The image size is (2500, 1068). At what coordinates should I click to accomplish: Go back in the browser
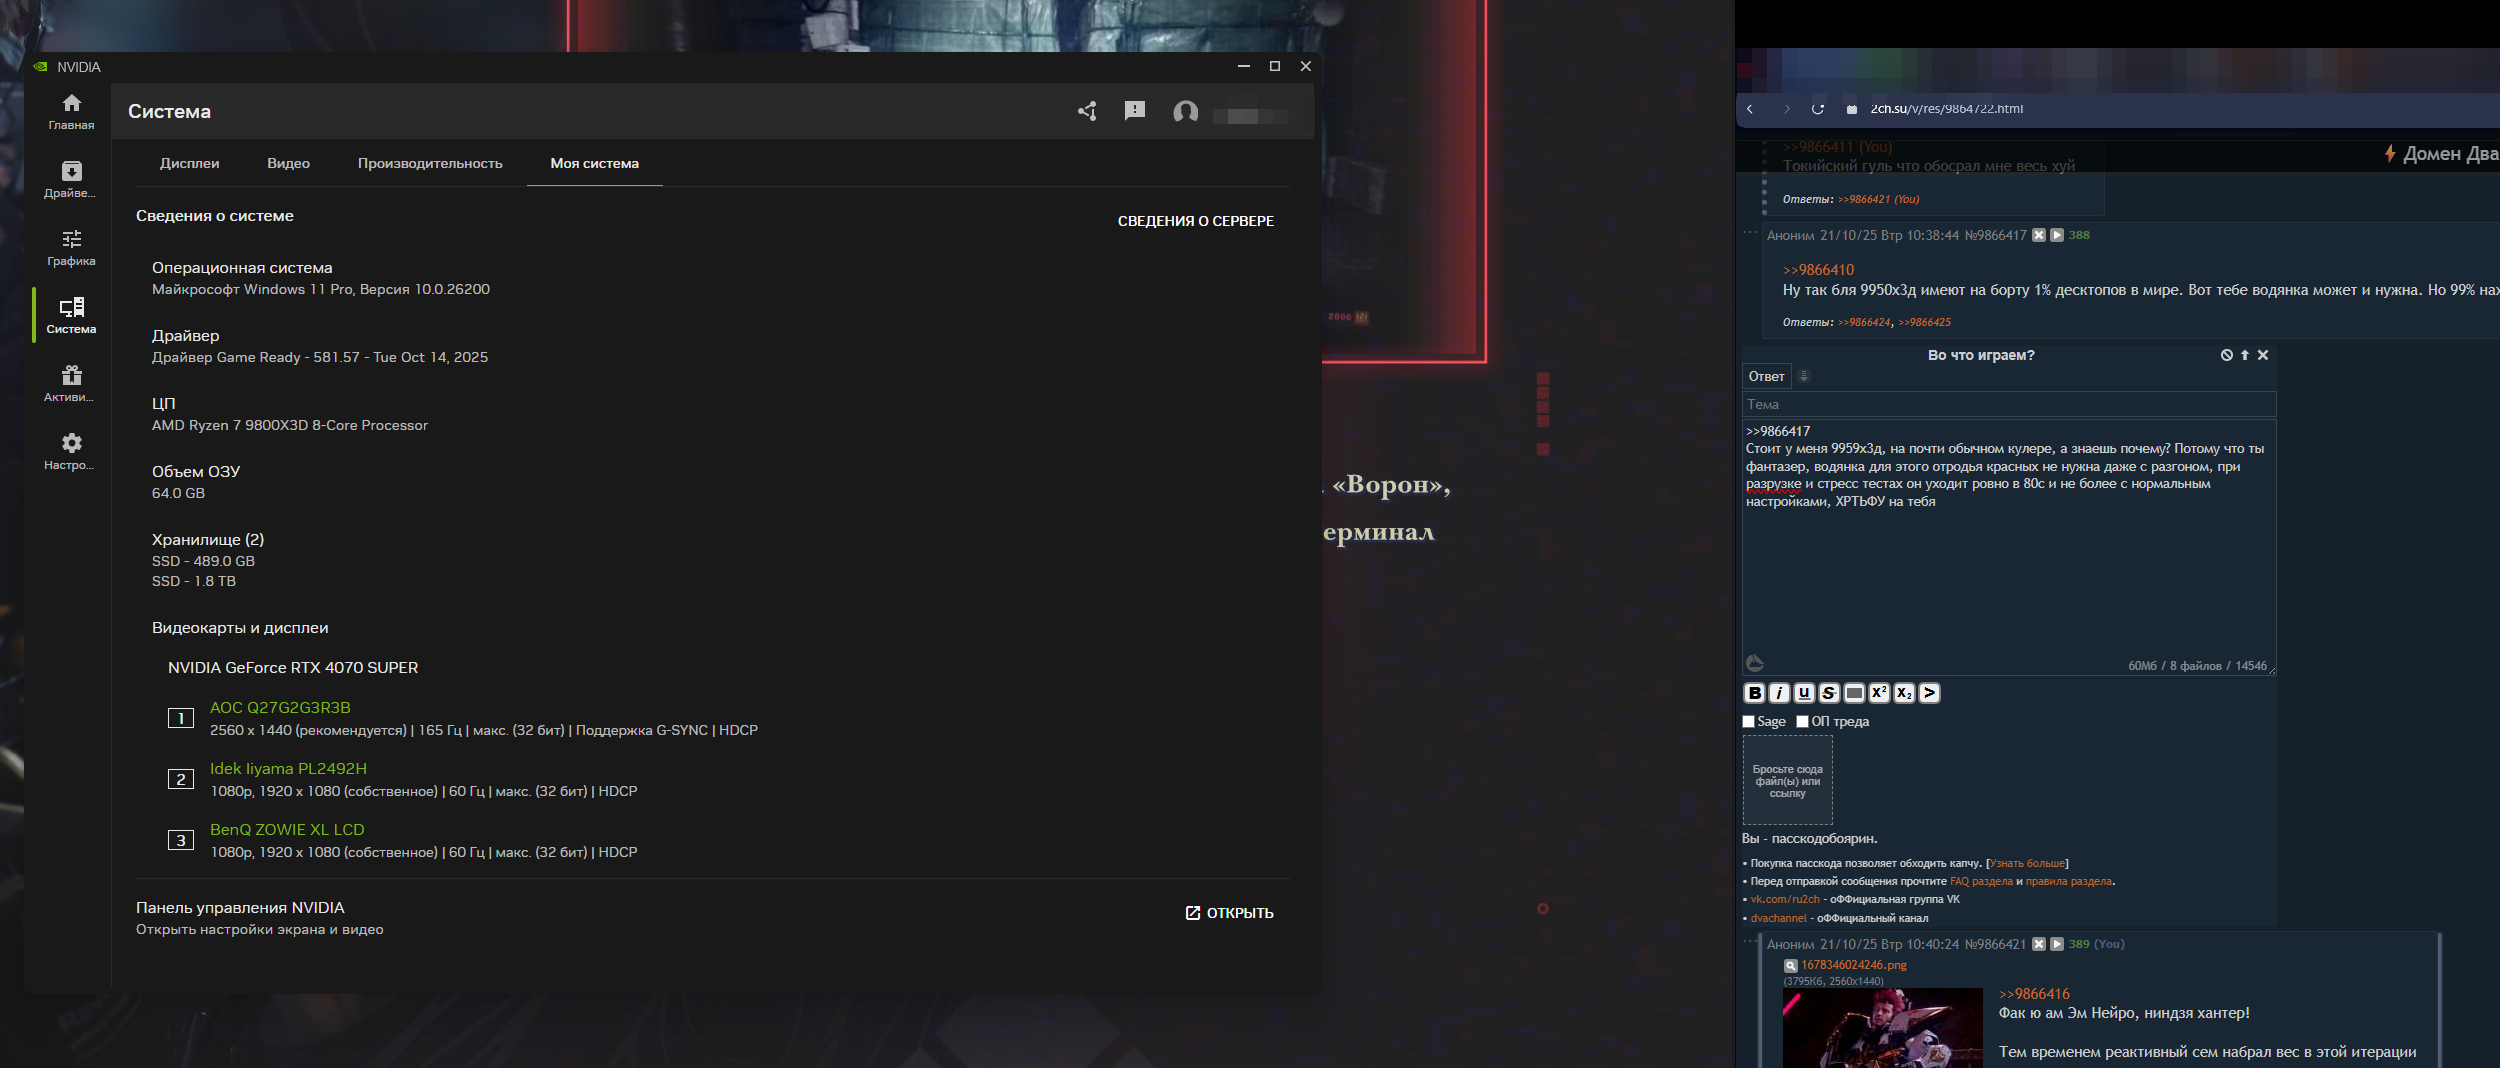tap(1750, 109)
